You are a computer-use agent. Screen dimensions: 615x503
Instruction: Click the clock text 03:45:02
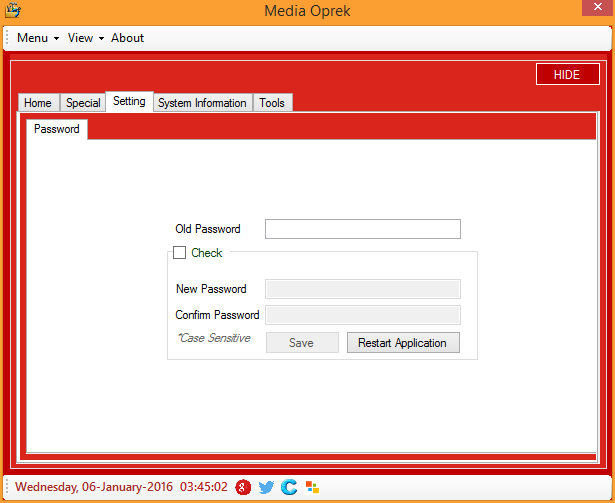pos(204,487)
